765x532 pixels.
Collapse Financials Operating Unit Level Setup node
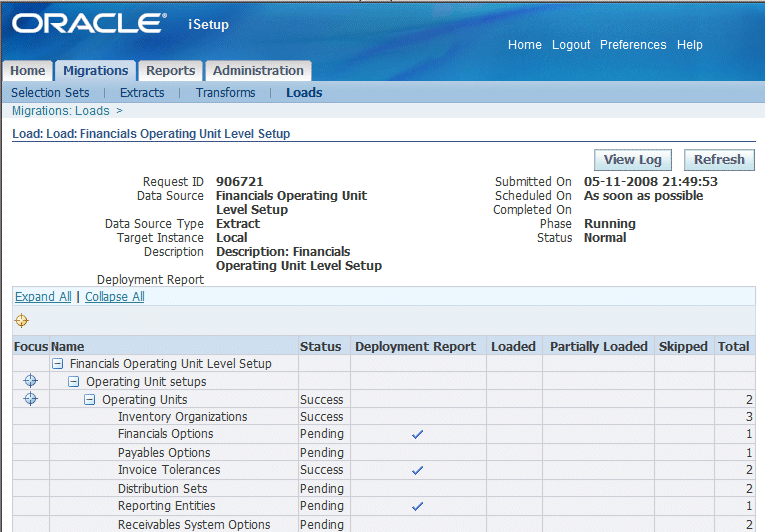tap(58, 364)
